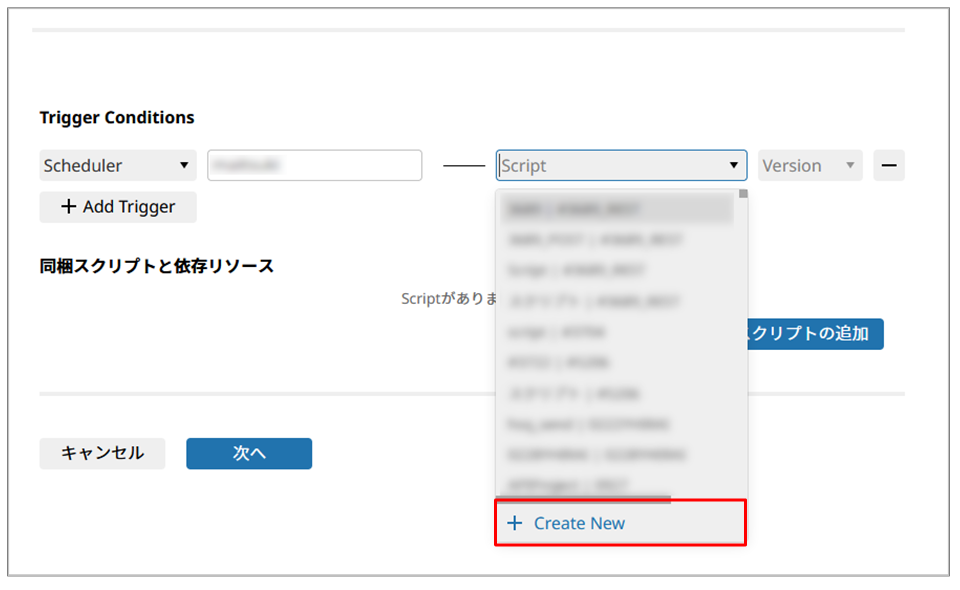960x590 pixels.
Task: Click the arrow icon of the Script combo box
Action: [x=733, y=166]
